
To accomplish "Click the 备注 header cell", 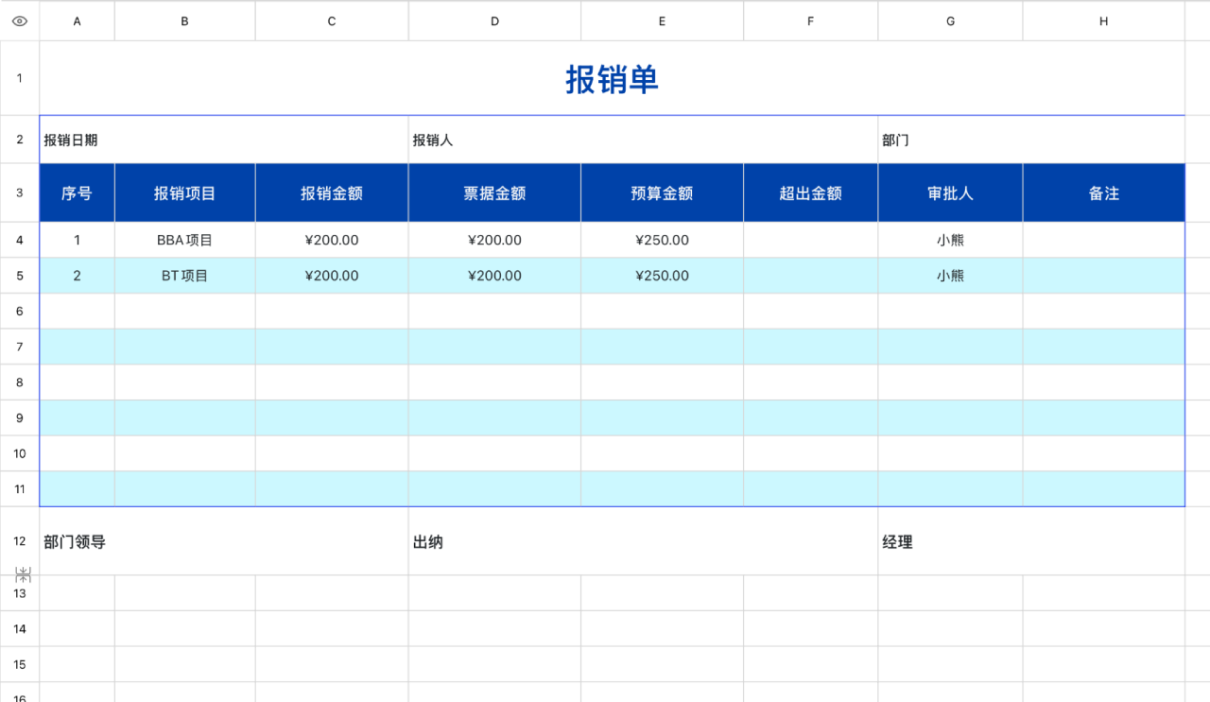I will pyautogui.click(x=1103, y=193).
